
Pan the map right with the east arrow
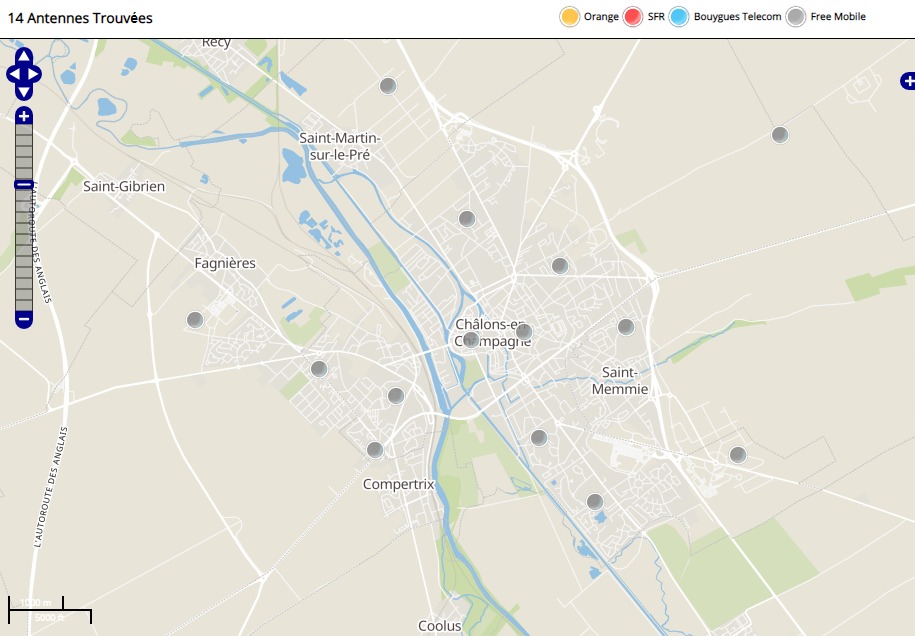pos(35,74)
